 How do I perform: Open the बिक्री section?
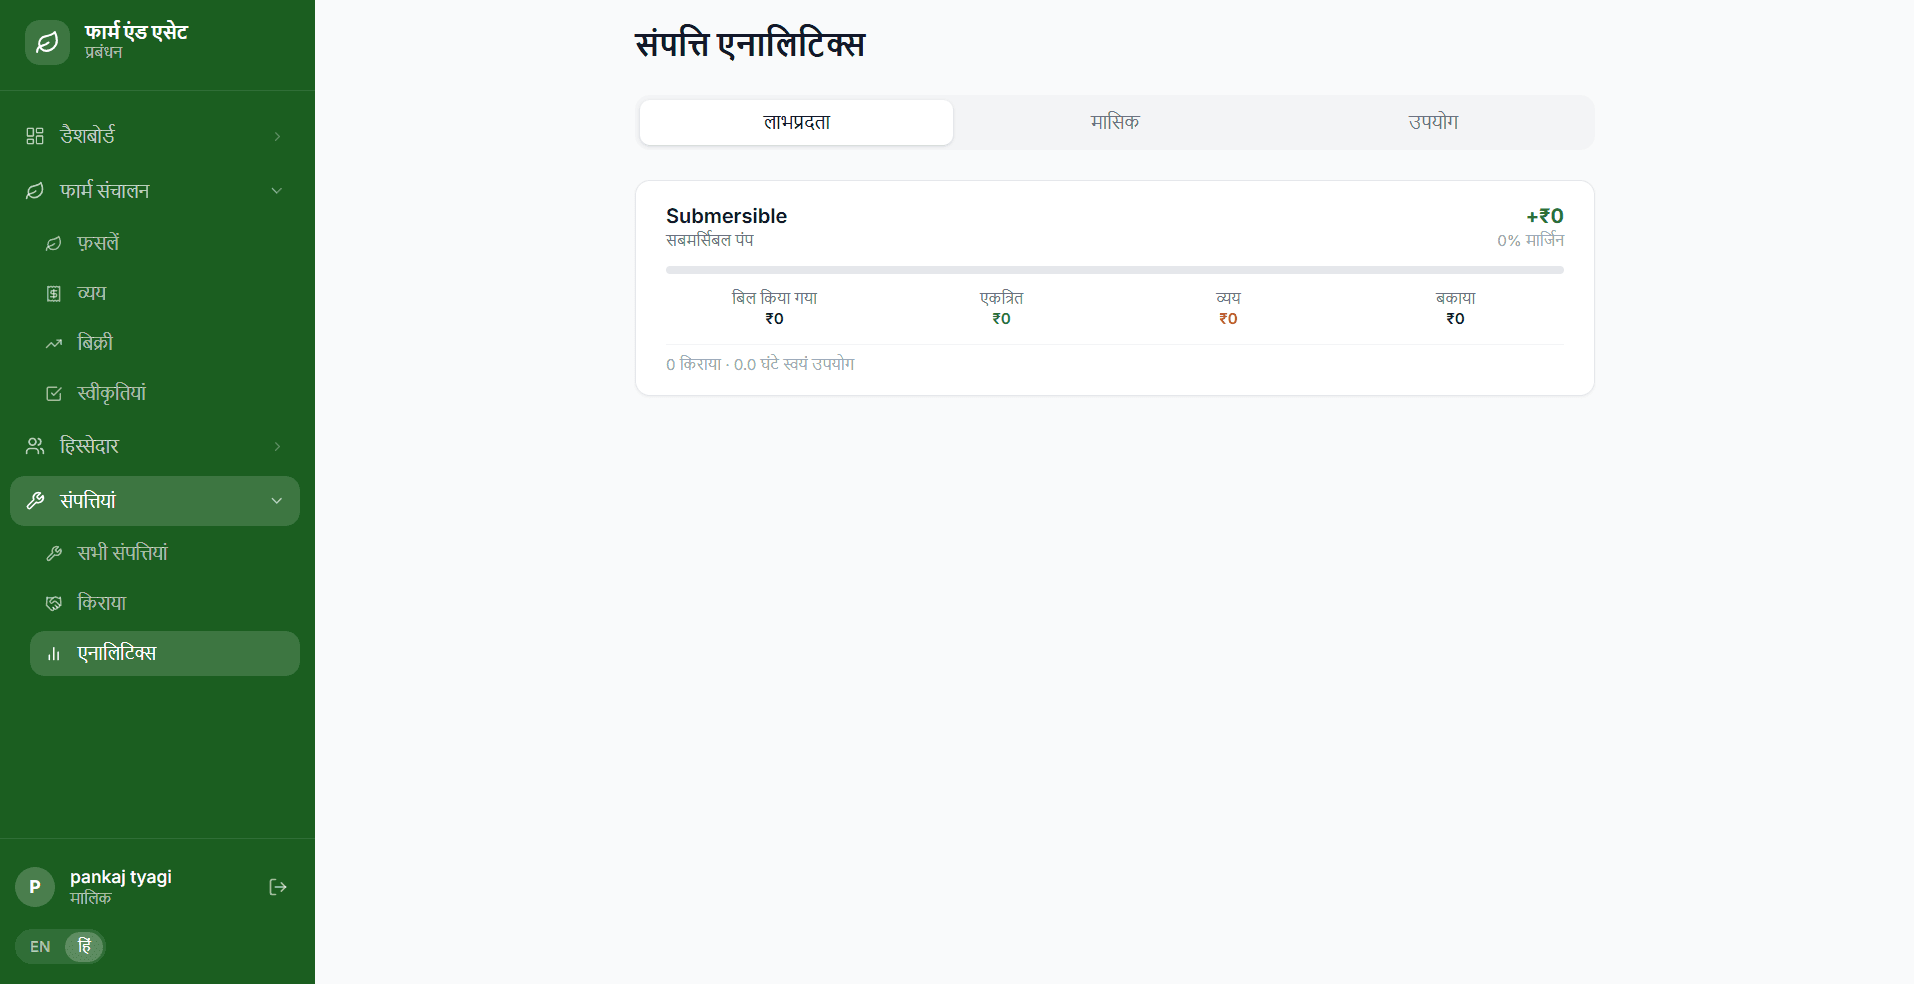(x=165, y=343)
